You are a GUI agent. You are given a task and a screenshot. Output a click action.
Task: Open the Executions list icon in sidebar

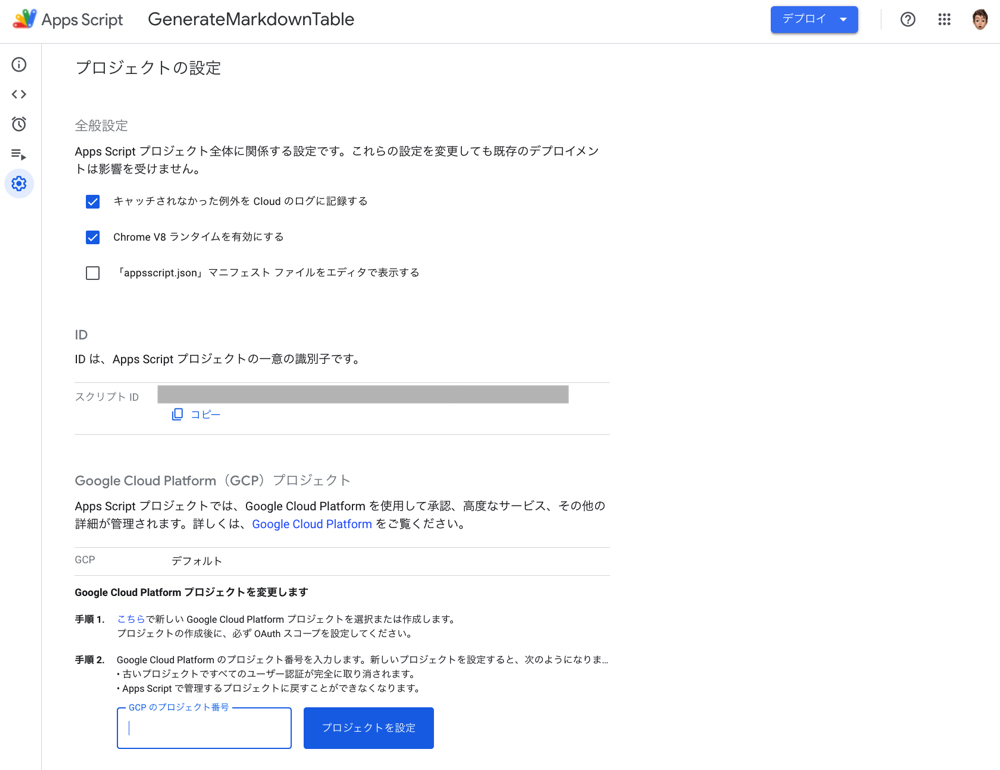click(19, 154)
